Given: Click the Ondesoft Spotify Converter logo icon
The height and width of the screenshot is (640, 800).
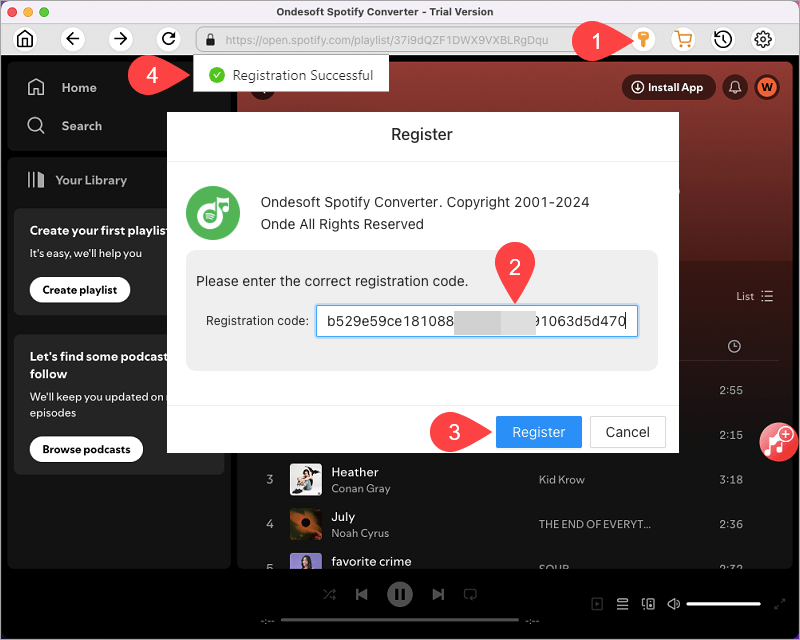Looking at the screenshot, I should tap(213, 213).
